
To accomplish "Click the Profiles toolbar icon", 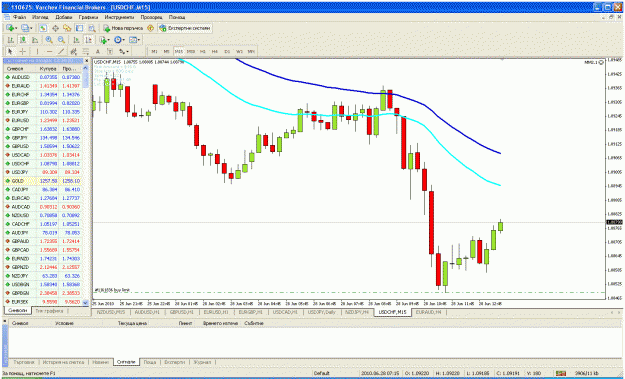I will 27,28.
